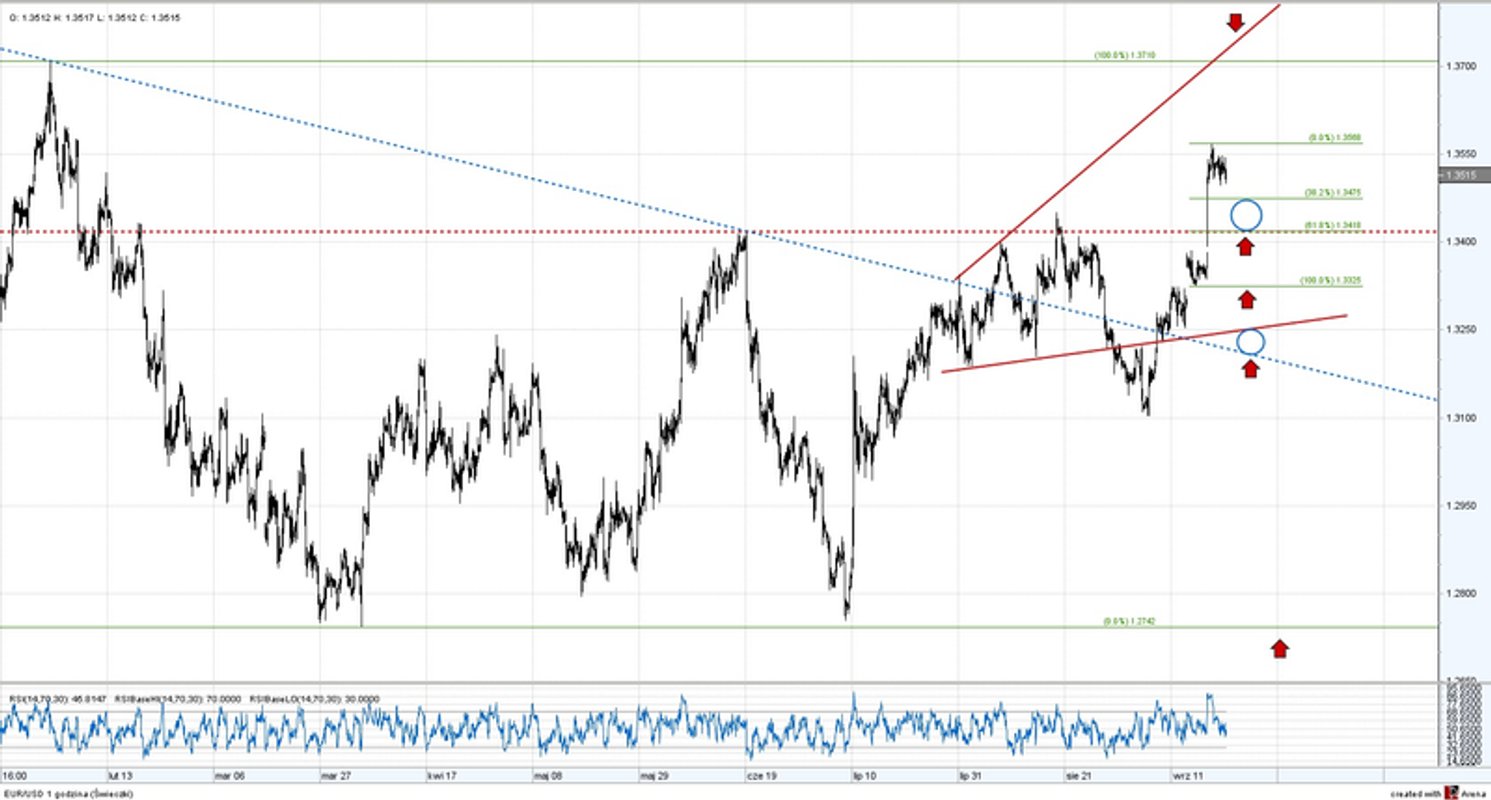Select the (61.8%) 1.3418 Fibonacci label
This screenshot has height=800, width=1491.
click(1332, 224)
